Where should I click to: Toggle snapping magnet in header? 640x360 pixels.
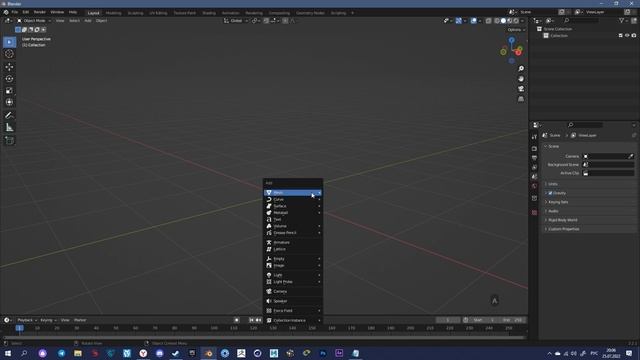click(x=266, y=21)
